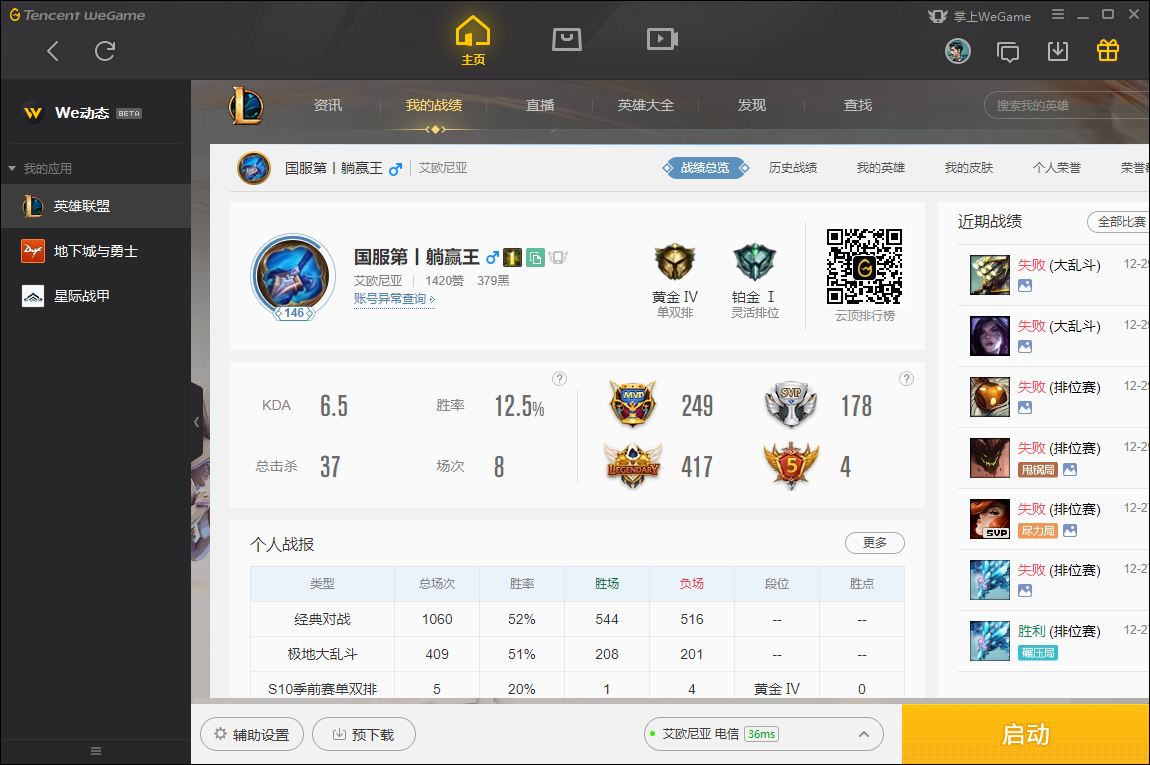Click the League of Legends logo in the header

pos(246,106)
